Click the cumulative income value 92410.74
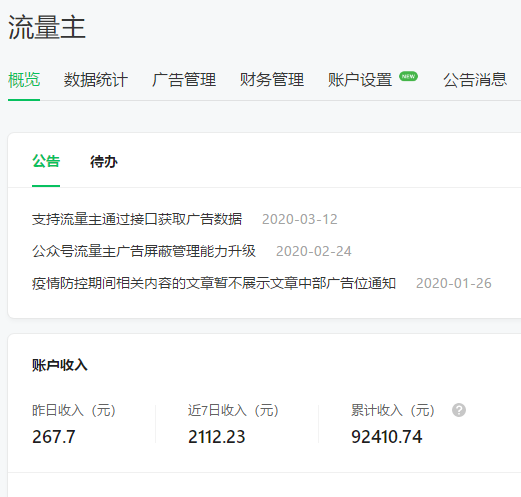 pos(387,437)
